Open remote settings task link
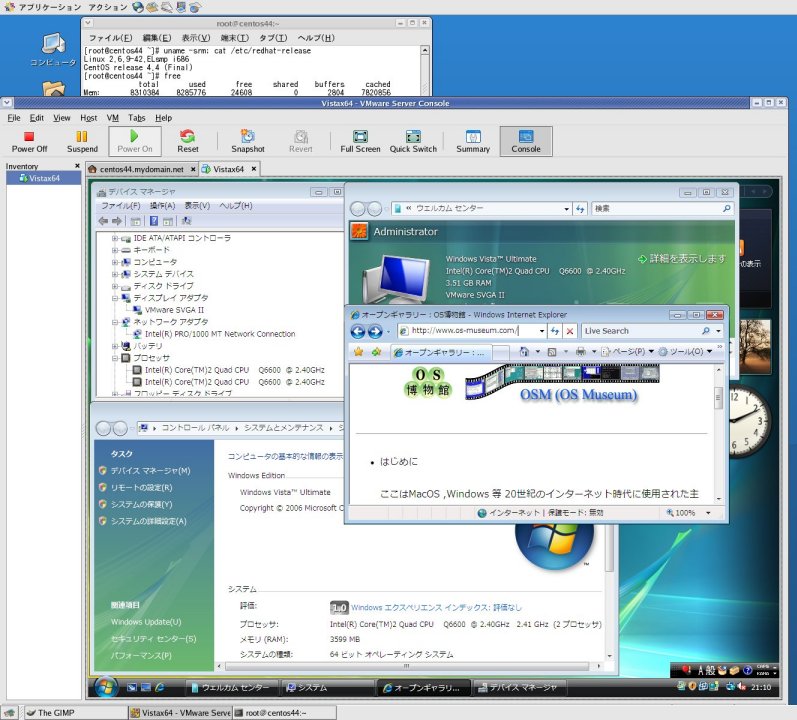Image resolution: width=797 pixels, height=720 pixels. coord(141,488)
